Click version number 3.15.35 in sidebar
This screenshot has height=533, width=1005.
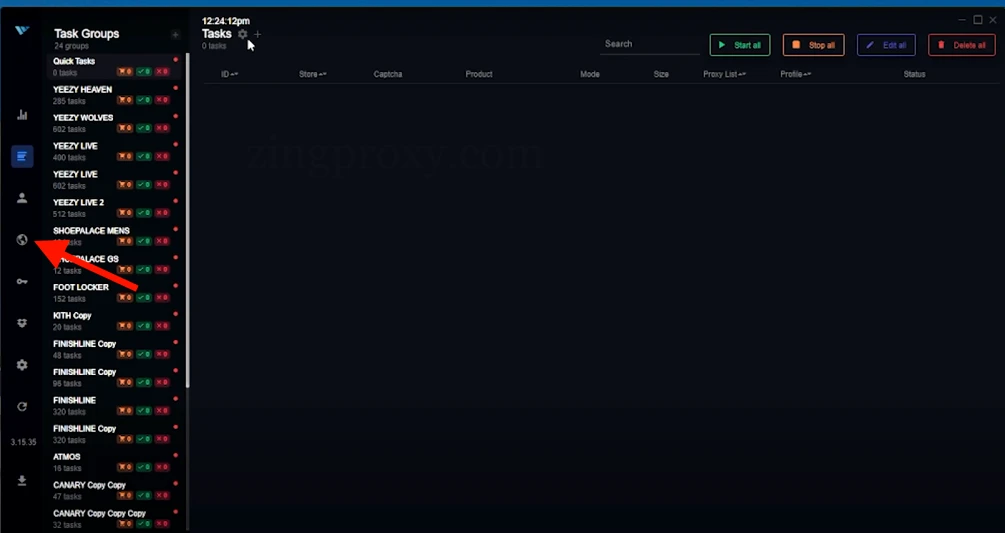[23, 442]
